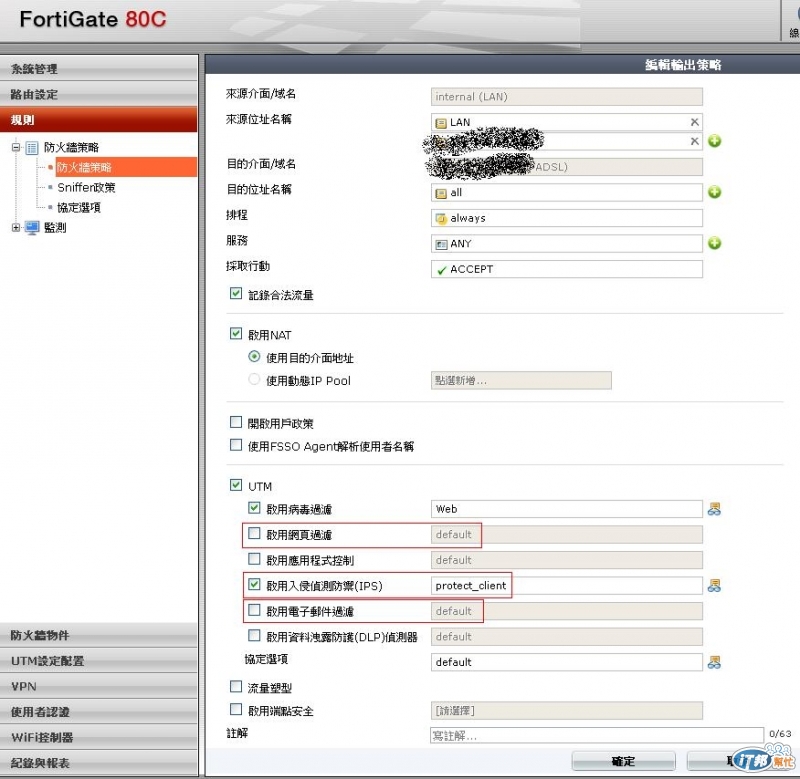Enable 啟用應用程式控制 checkbox
Viewport: 800px width, 779px height.
254,559
